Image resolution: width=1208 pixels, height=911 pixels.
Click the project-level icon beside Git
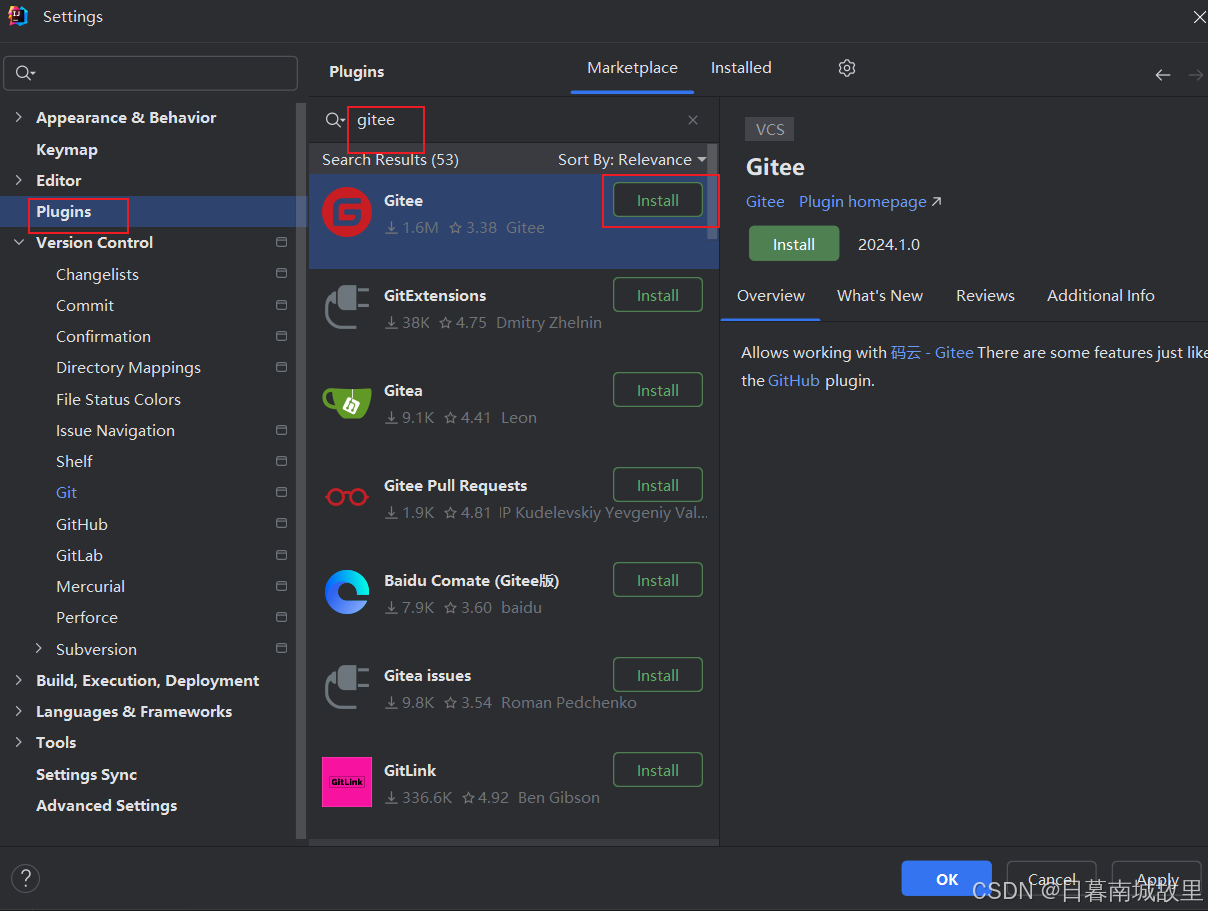point(281,492)
